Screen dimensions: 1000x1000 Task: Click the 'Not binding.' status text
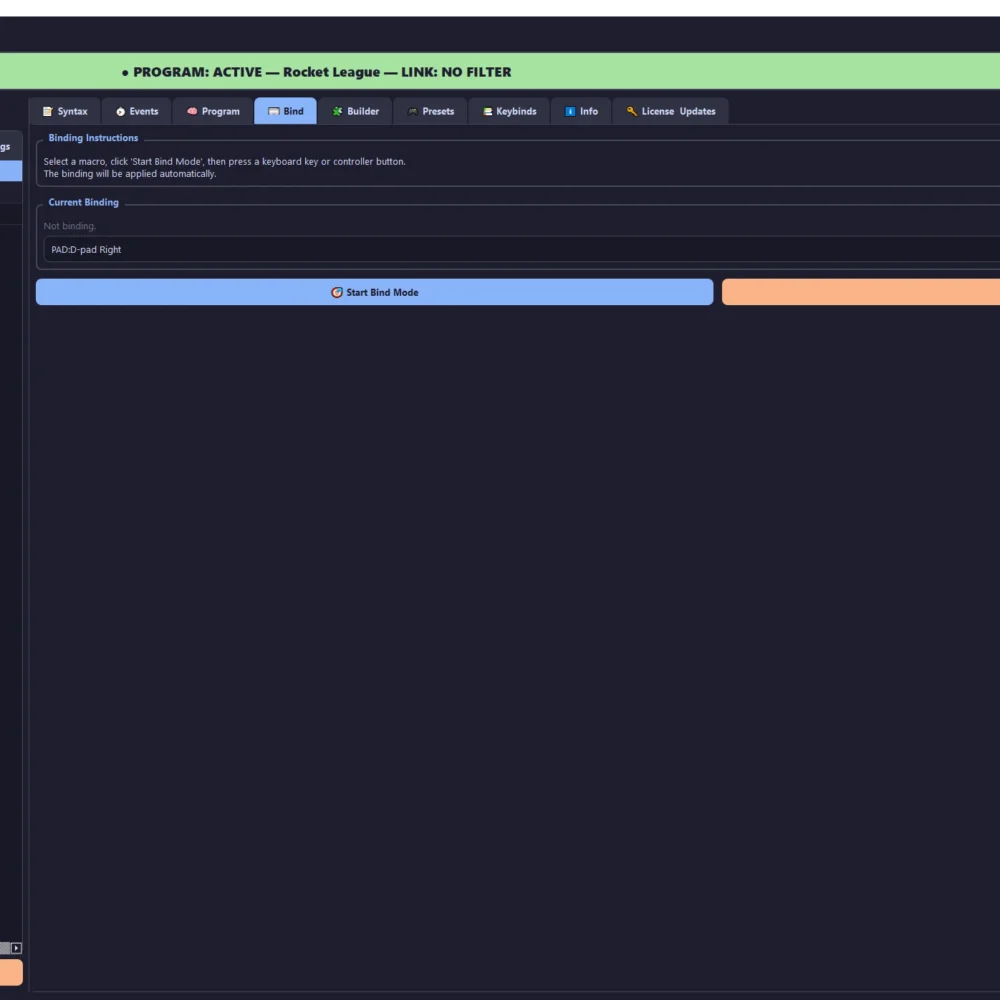tap(70, 226)
